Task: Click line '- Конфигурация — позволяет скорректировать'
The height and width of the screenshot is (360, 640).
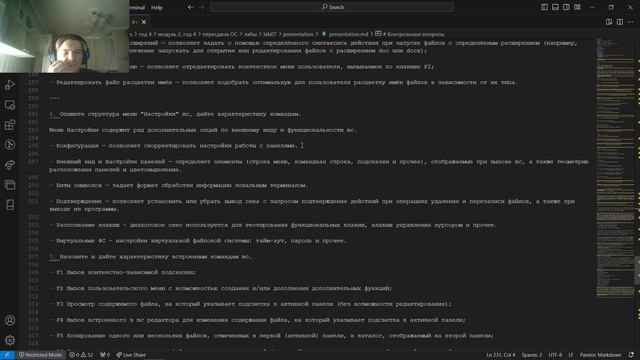Action: 174,146
